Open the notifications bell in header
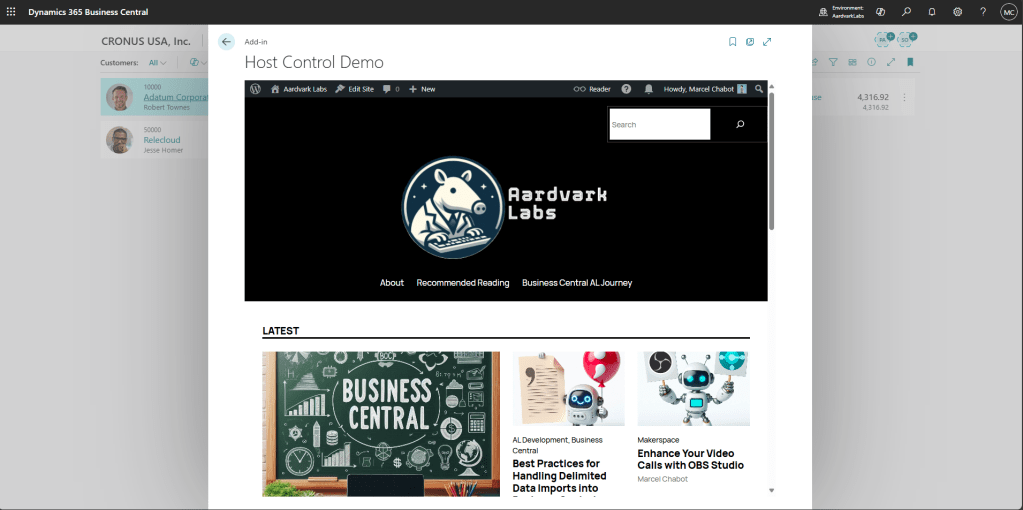Image resolution: width=1023 pixels, height=510 pixels. [x=932, y=12]
